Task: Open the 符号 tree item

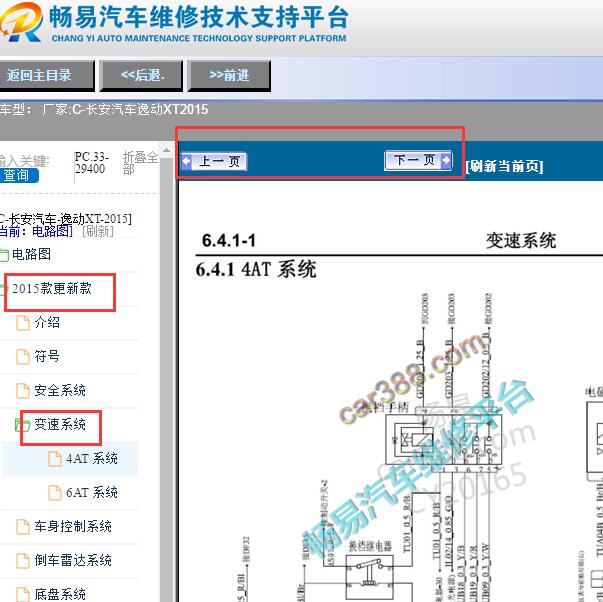Action: pyautogui.click(x=47, y=356)
